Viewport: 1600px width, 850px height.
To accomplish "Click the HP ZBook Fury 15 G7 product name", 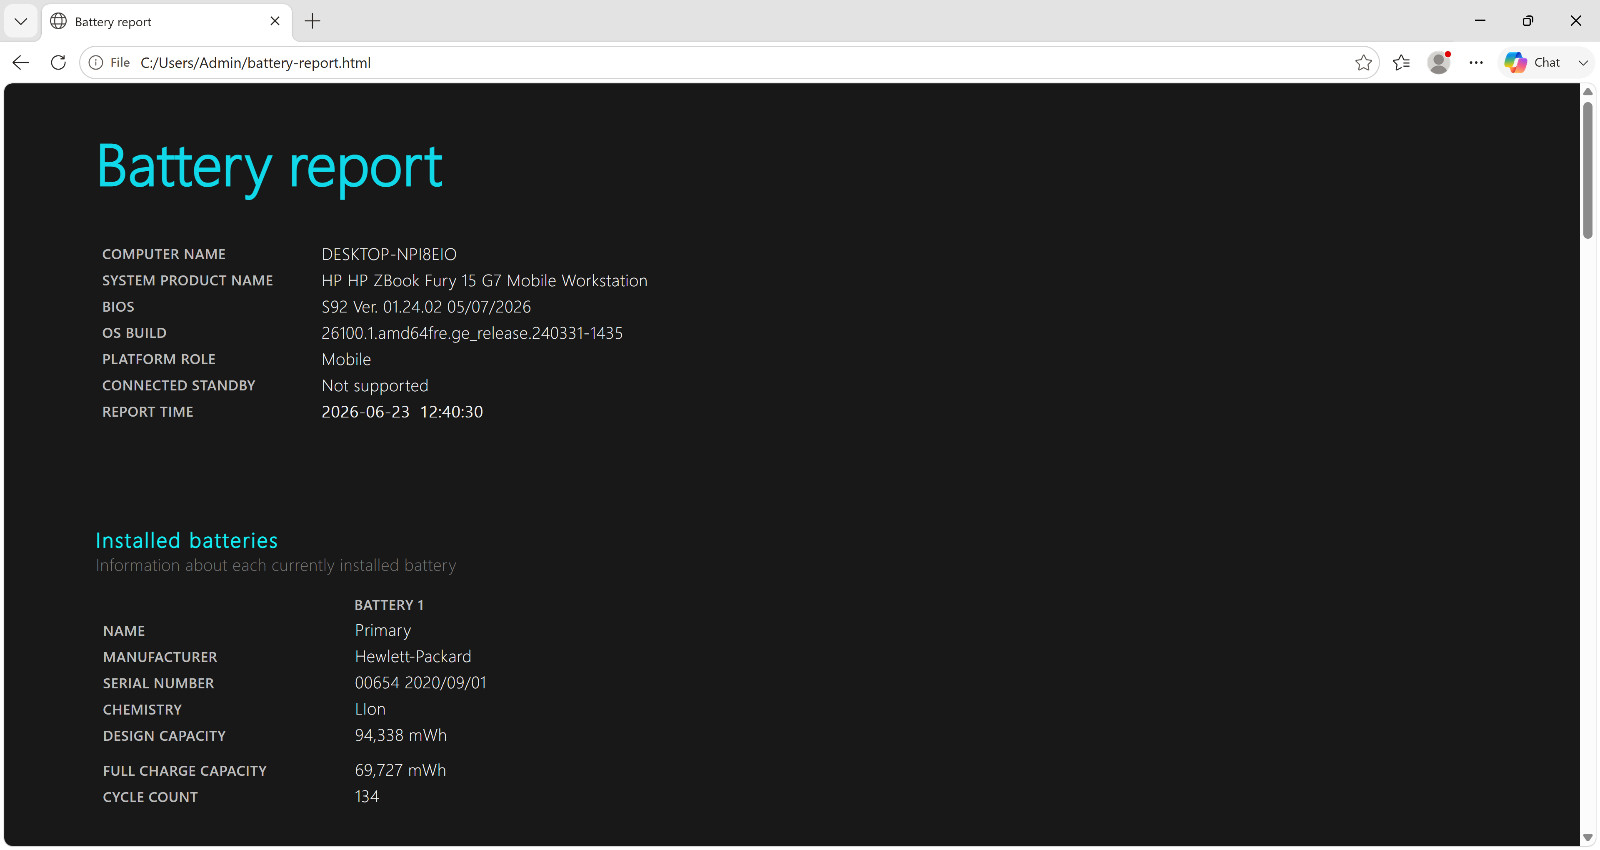I will (x=484, y=281).
